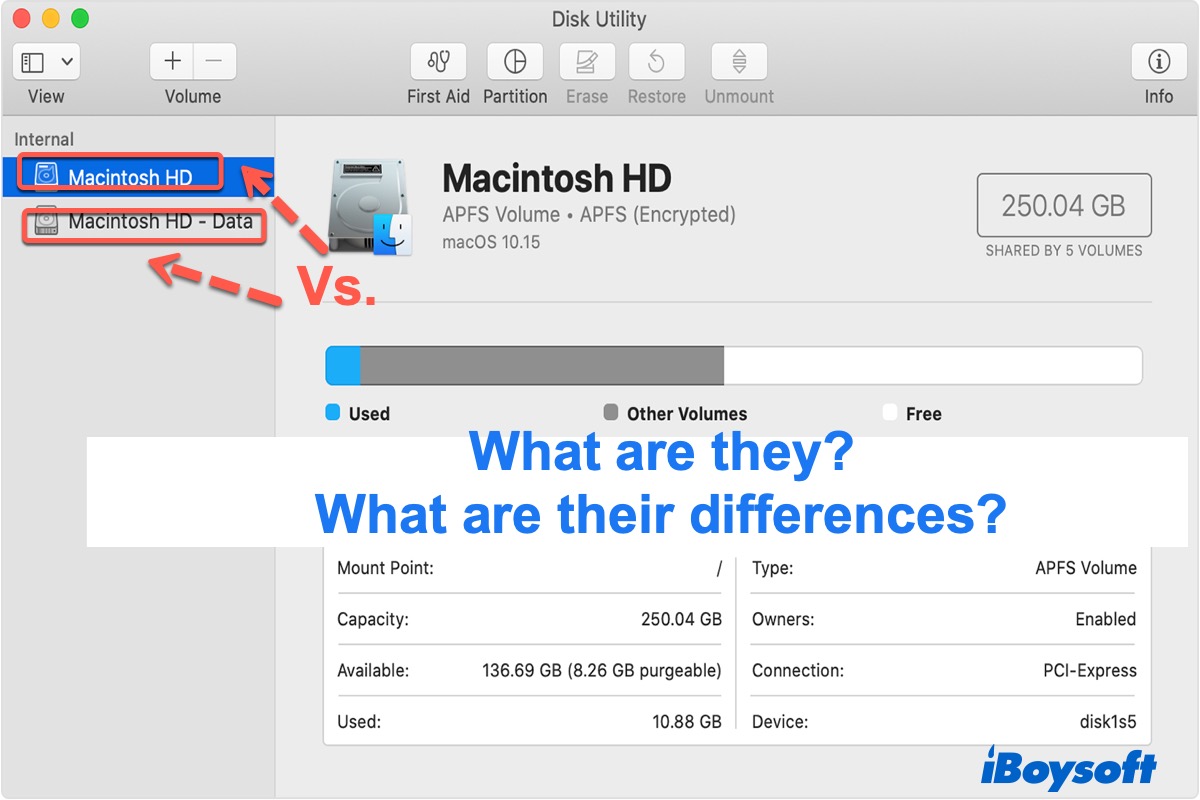This screenshot has height=800, width=1200.
Task: Collapse the Internal section in the sidebar
Action: [x=42, y=139]
